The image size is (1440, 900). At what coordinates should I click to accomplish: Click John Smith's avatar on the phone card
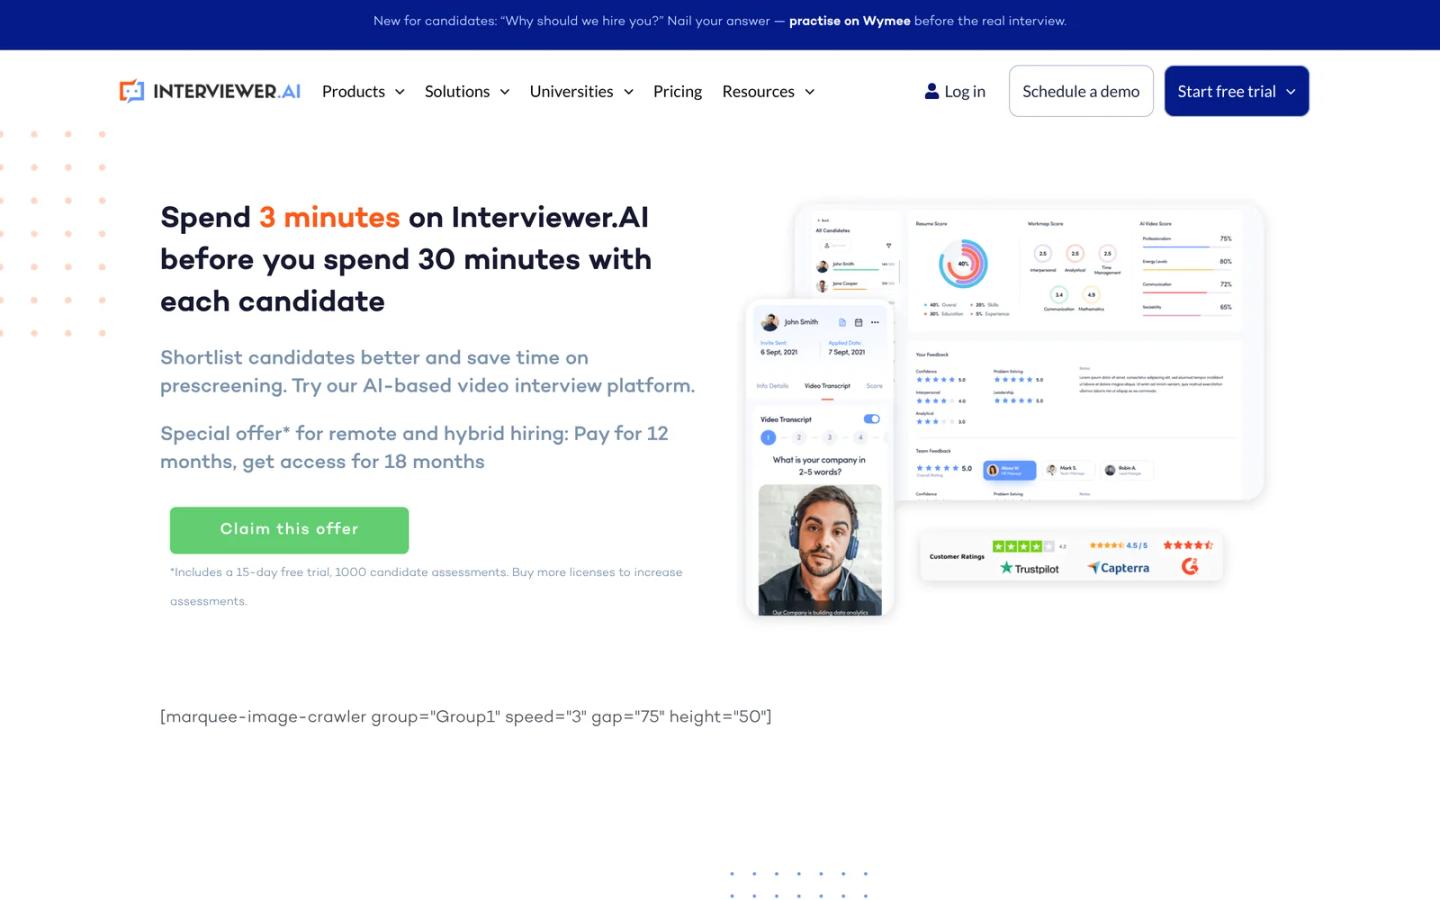(x=770, y=322)
